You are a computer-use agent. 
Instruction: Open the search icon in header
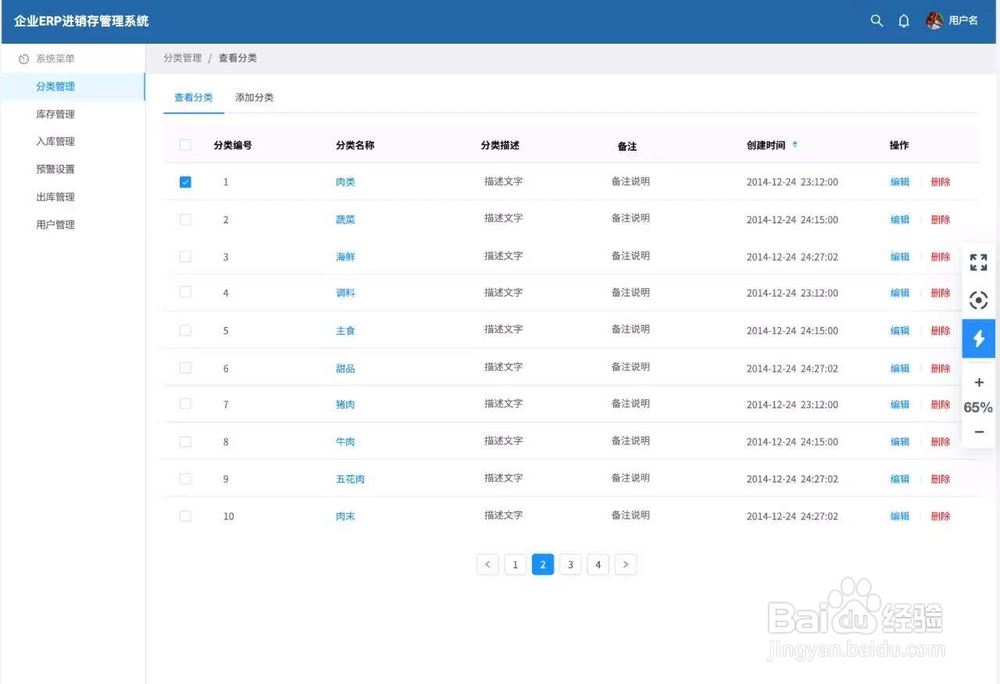click(x=877, y=21)
